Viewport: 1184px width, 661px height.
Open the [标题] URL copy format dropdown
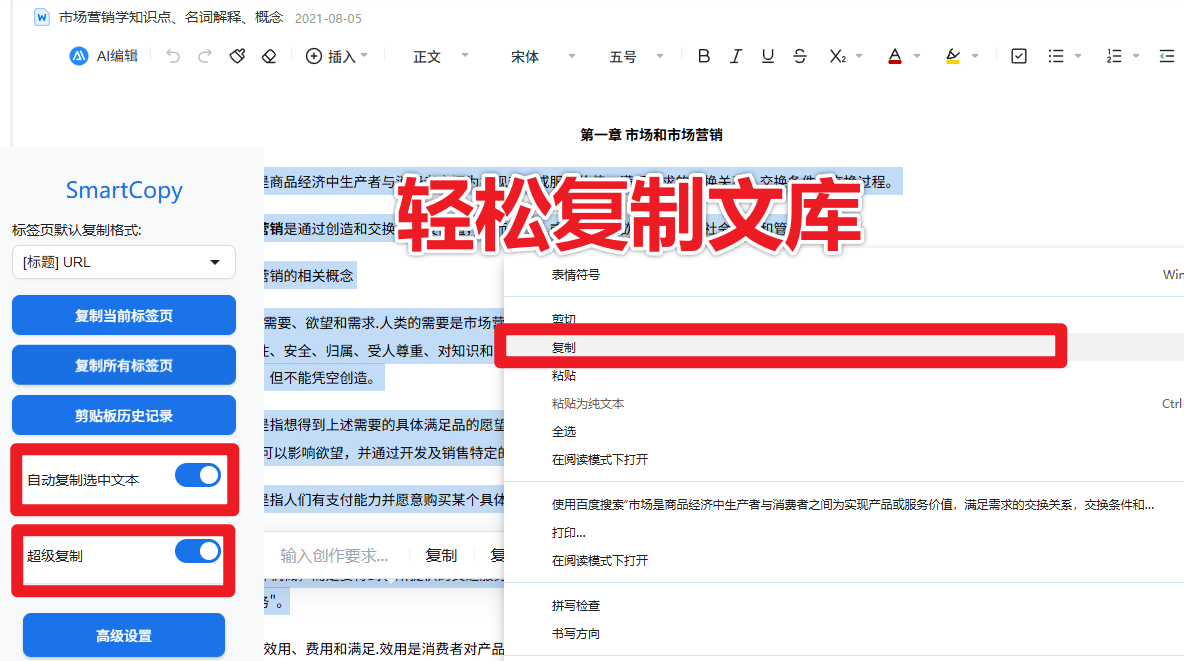click(123, 261)
